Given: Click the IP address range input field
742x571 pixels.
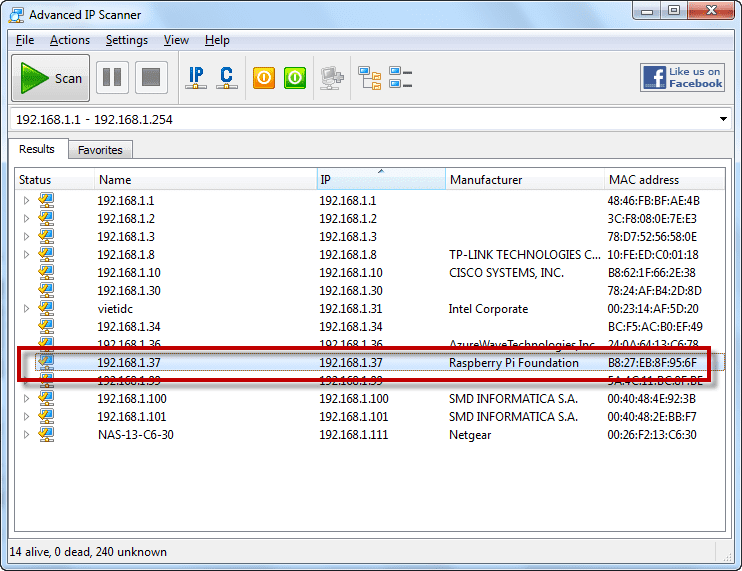Looking at the screenshot, I should click(360, 120).
